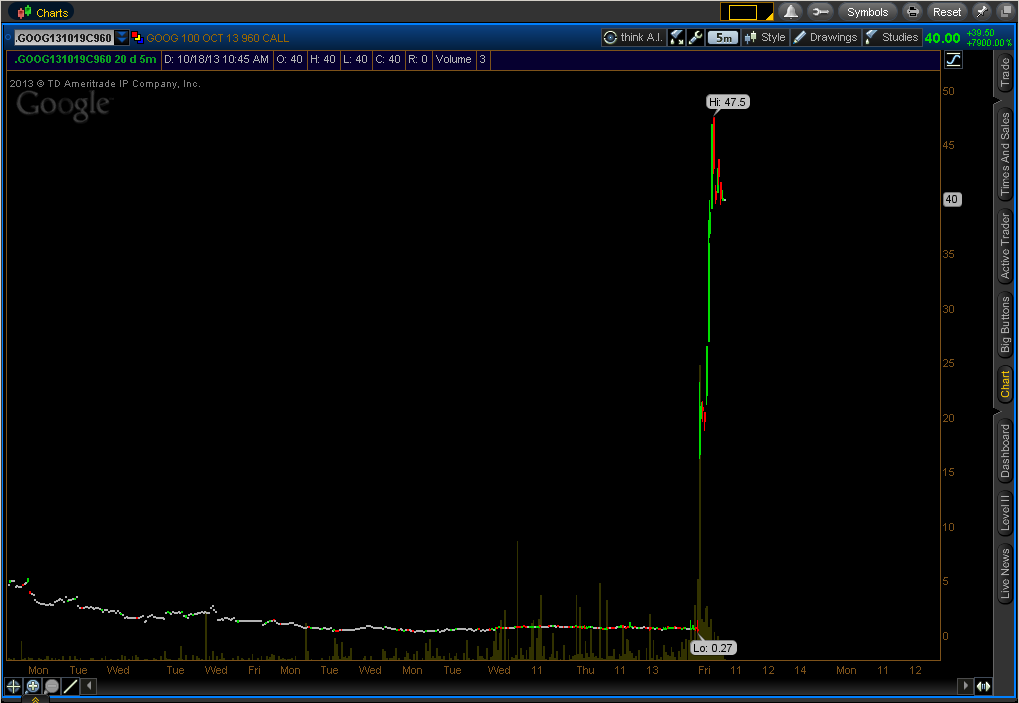Image resolution: width=1019 pixels, height=703 pixels.
Task: Open the Style menu
Action: click(765, 38)
